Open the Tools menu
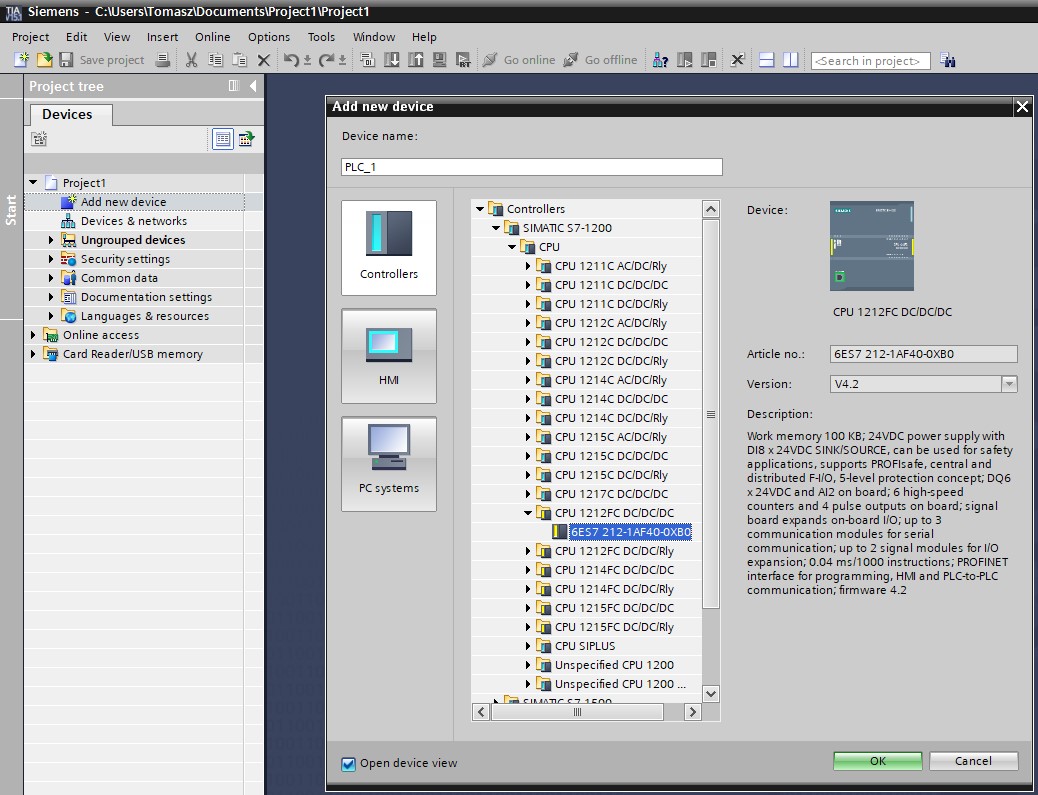 click(321, 37)
